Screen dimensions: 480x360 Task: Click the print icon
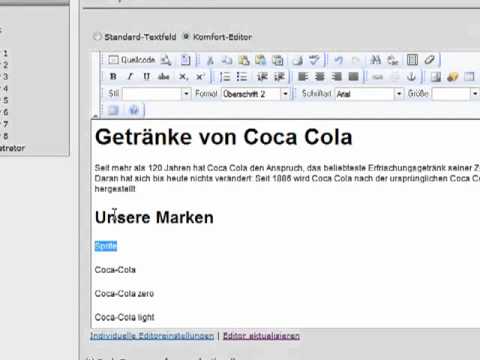[x=297, y=60]
